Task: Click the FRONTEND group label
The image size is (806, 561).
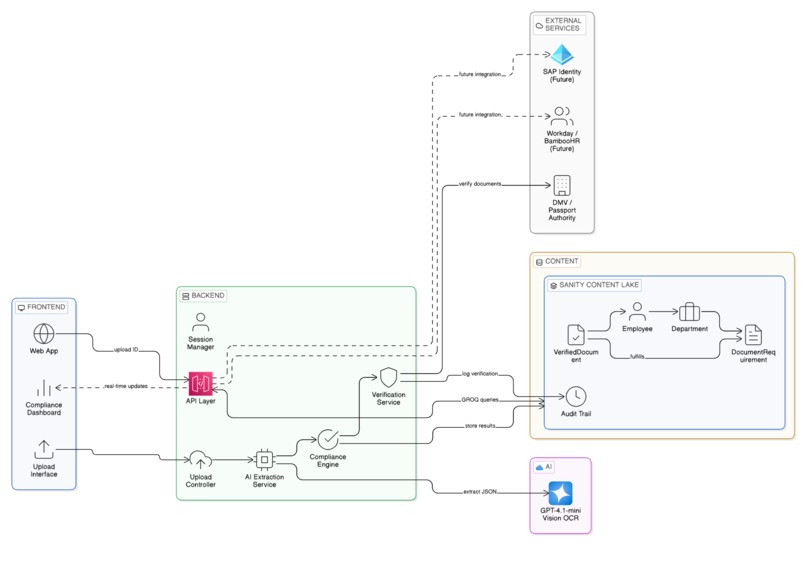Action: click(42, 307)
